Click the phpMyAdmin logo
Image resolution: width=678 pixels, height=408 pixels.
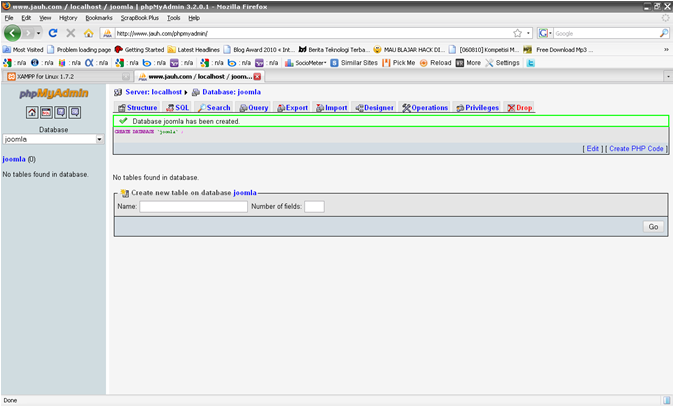[54, 93]
